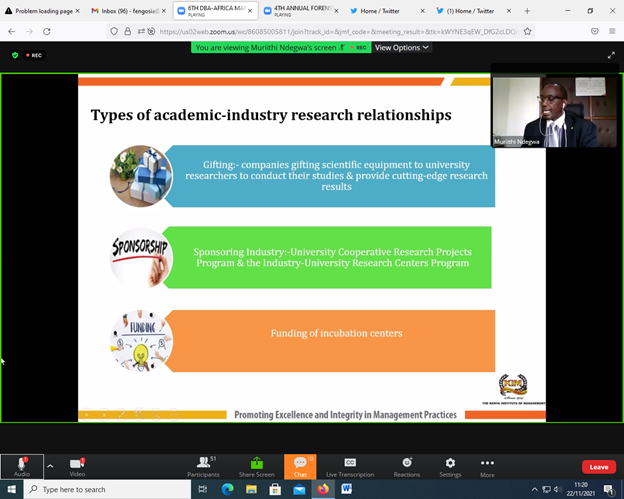Open the Participants panel

tap(202, 465)
